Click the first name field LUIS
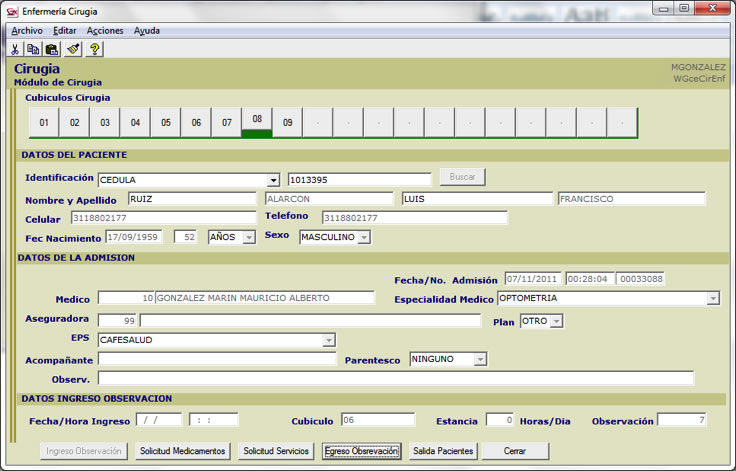 (477, 199)
